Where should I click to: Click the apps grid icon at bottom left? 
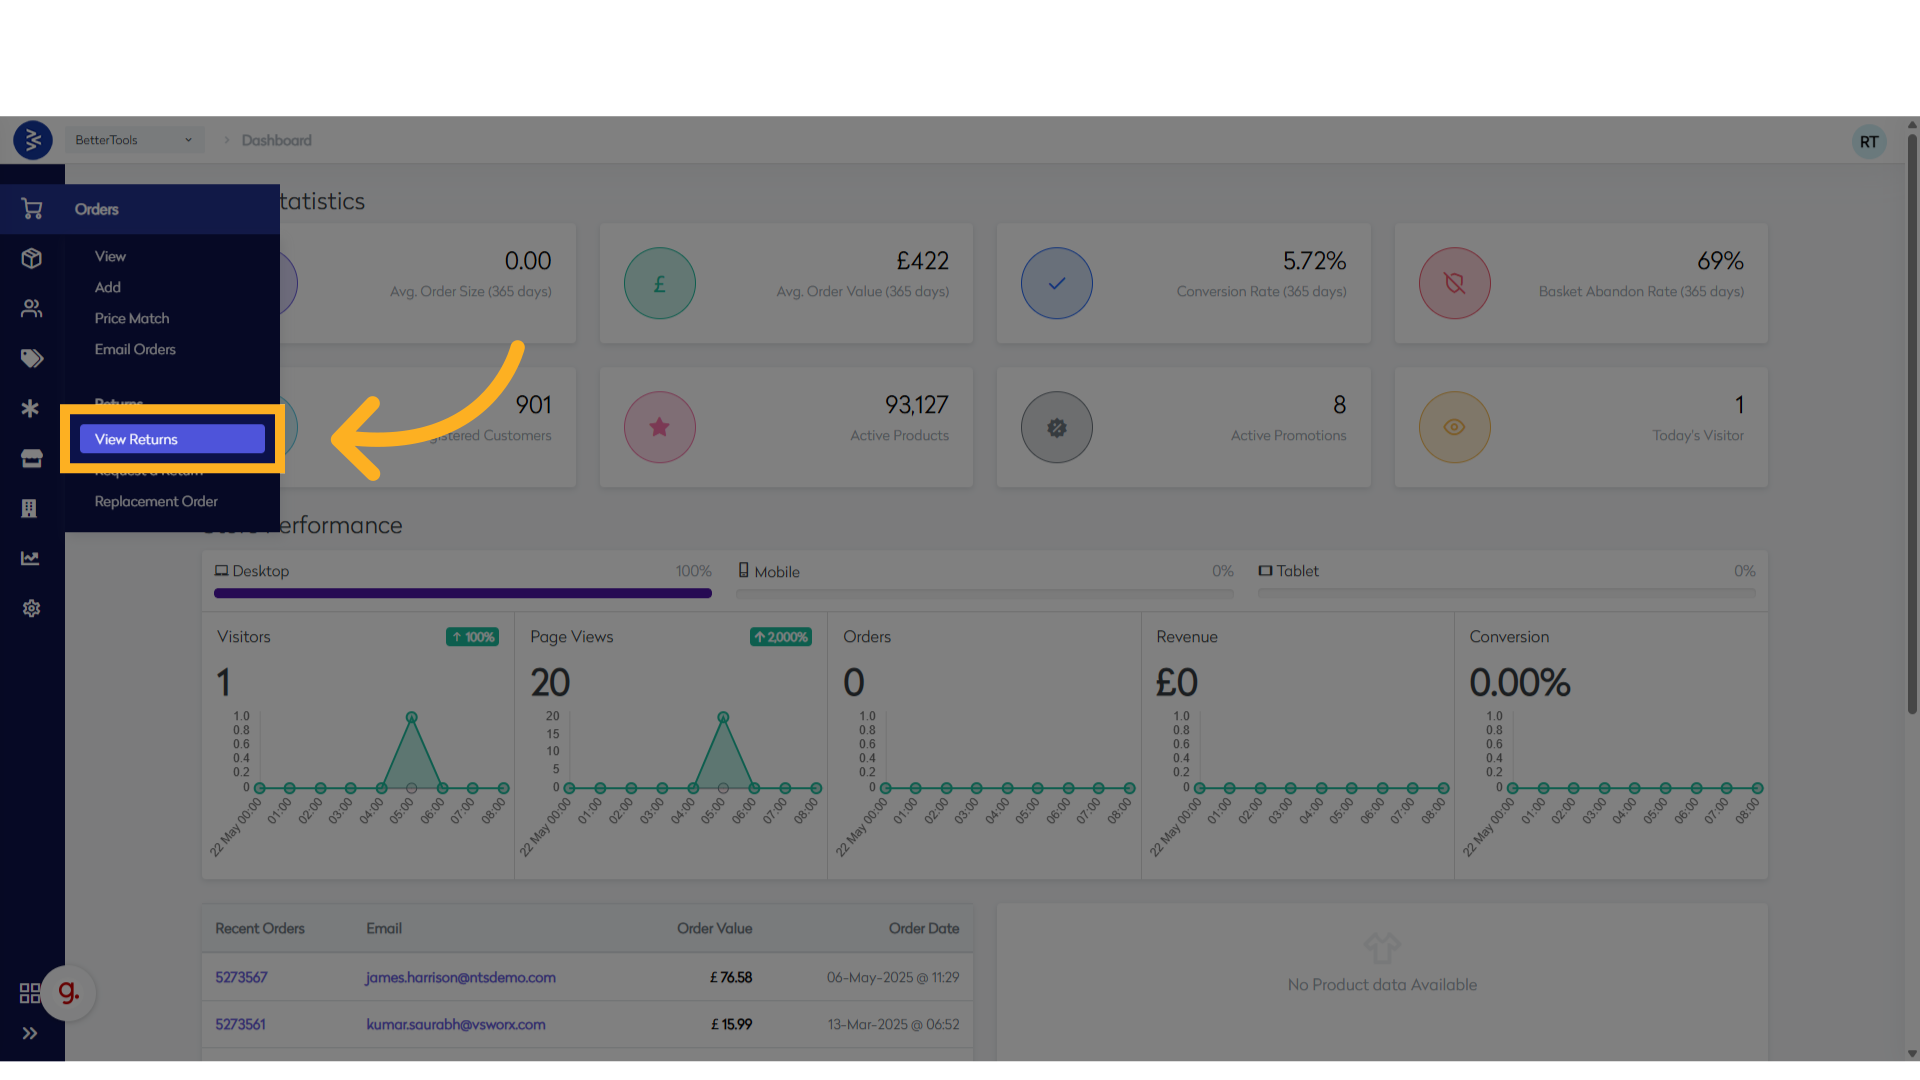click(30, 993)
